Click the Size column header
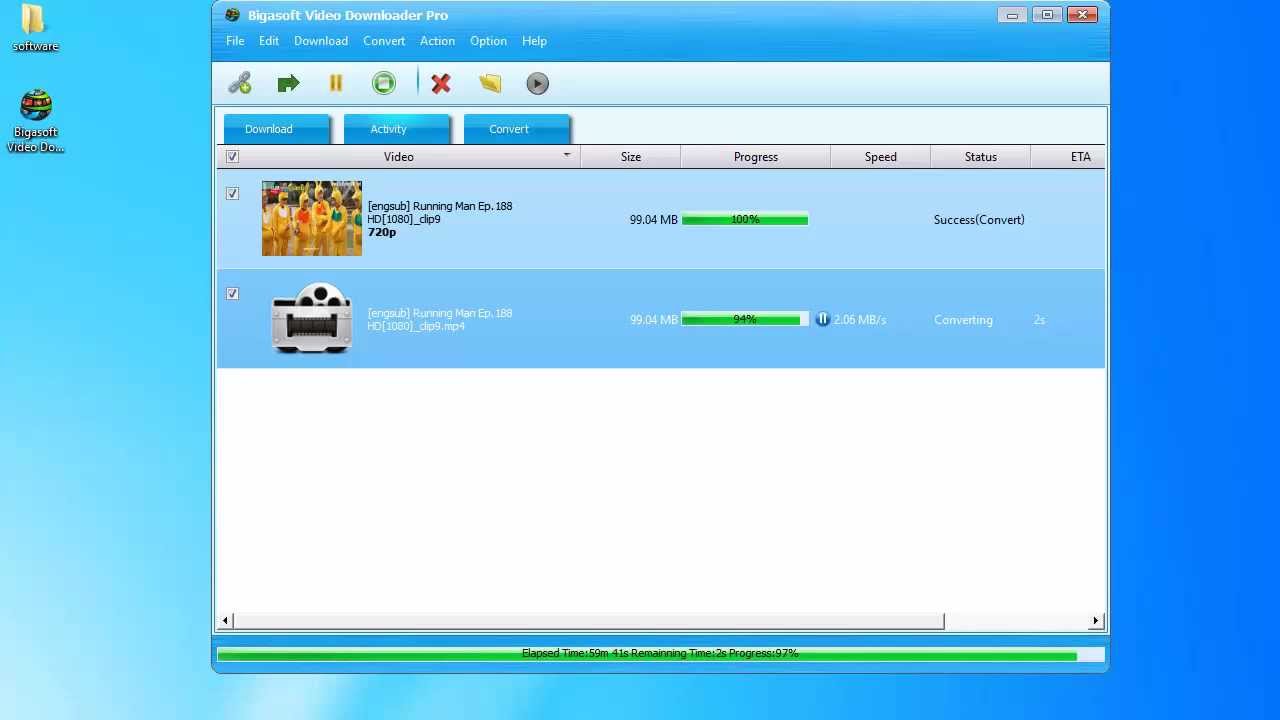This screenshot has width=1280, height=720. 630,157
